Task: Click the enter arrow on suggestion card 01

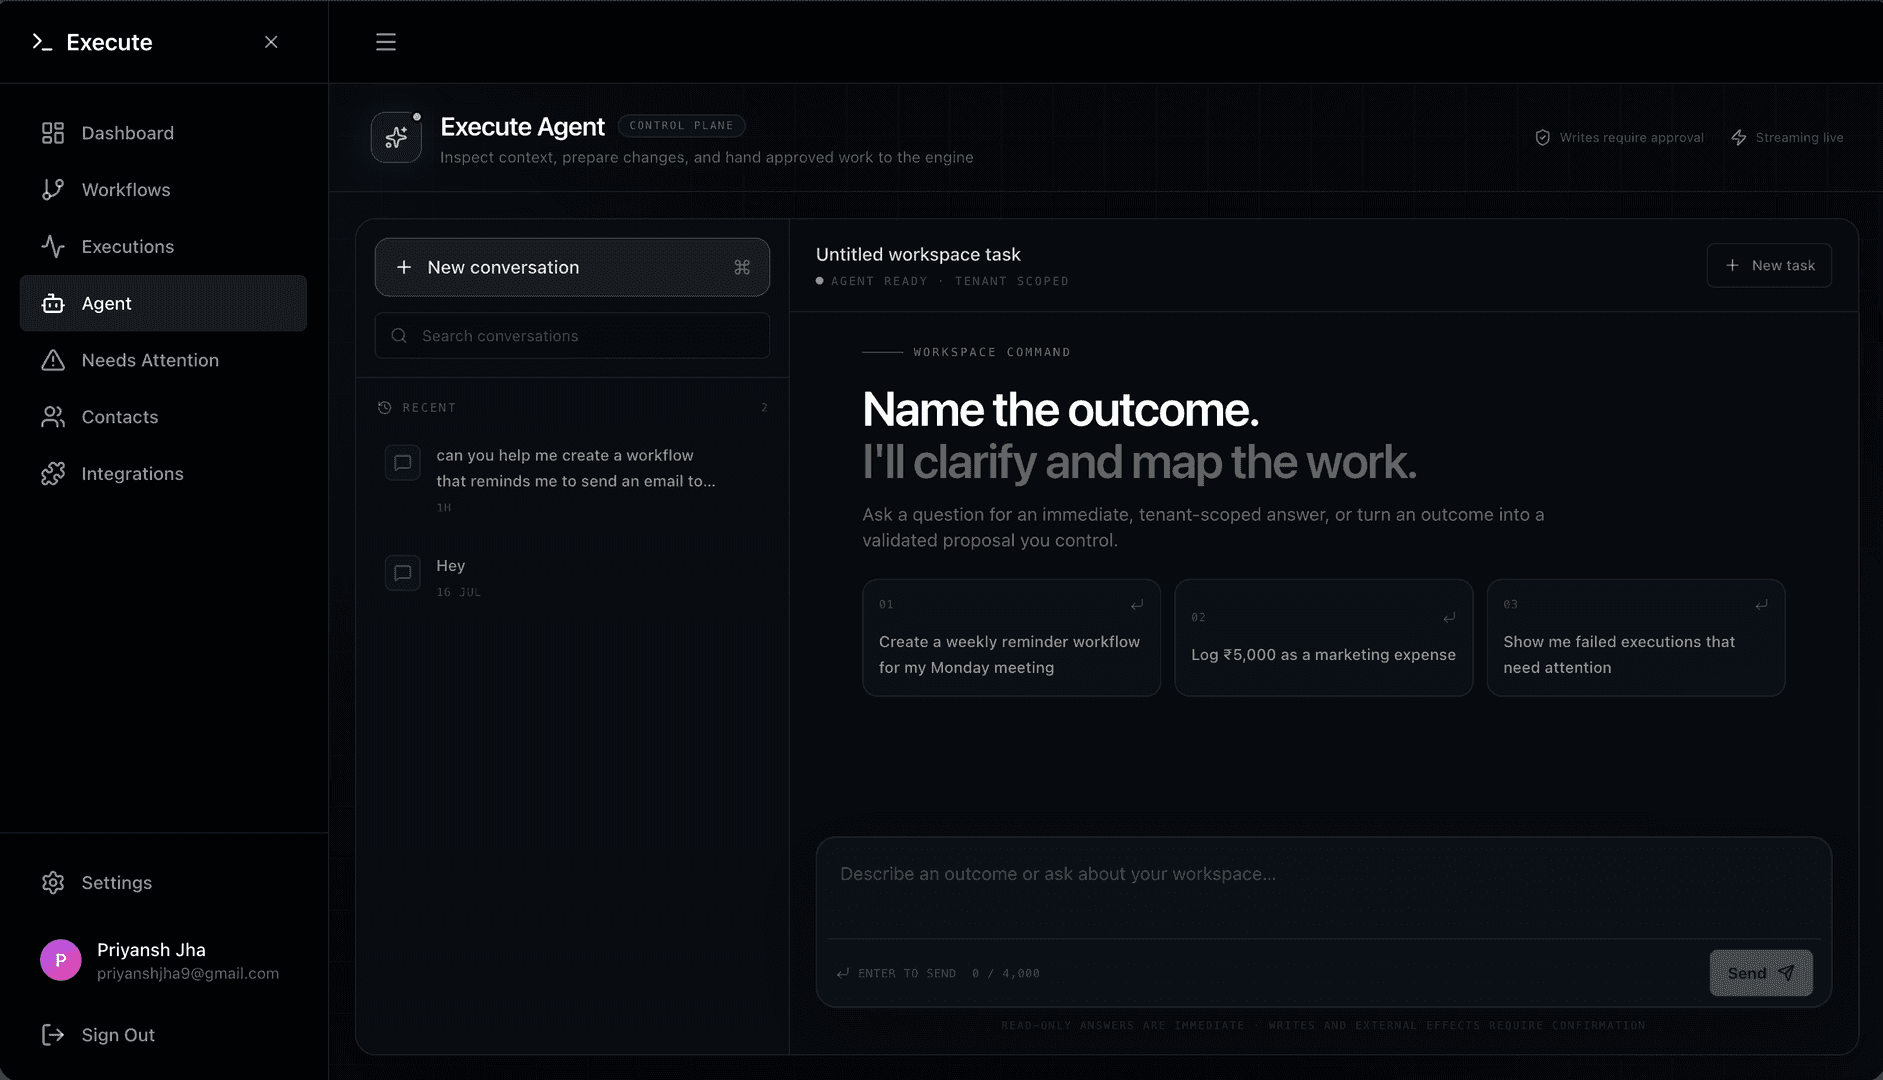Action: click(1137, 605)
